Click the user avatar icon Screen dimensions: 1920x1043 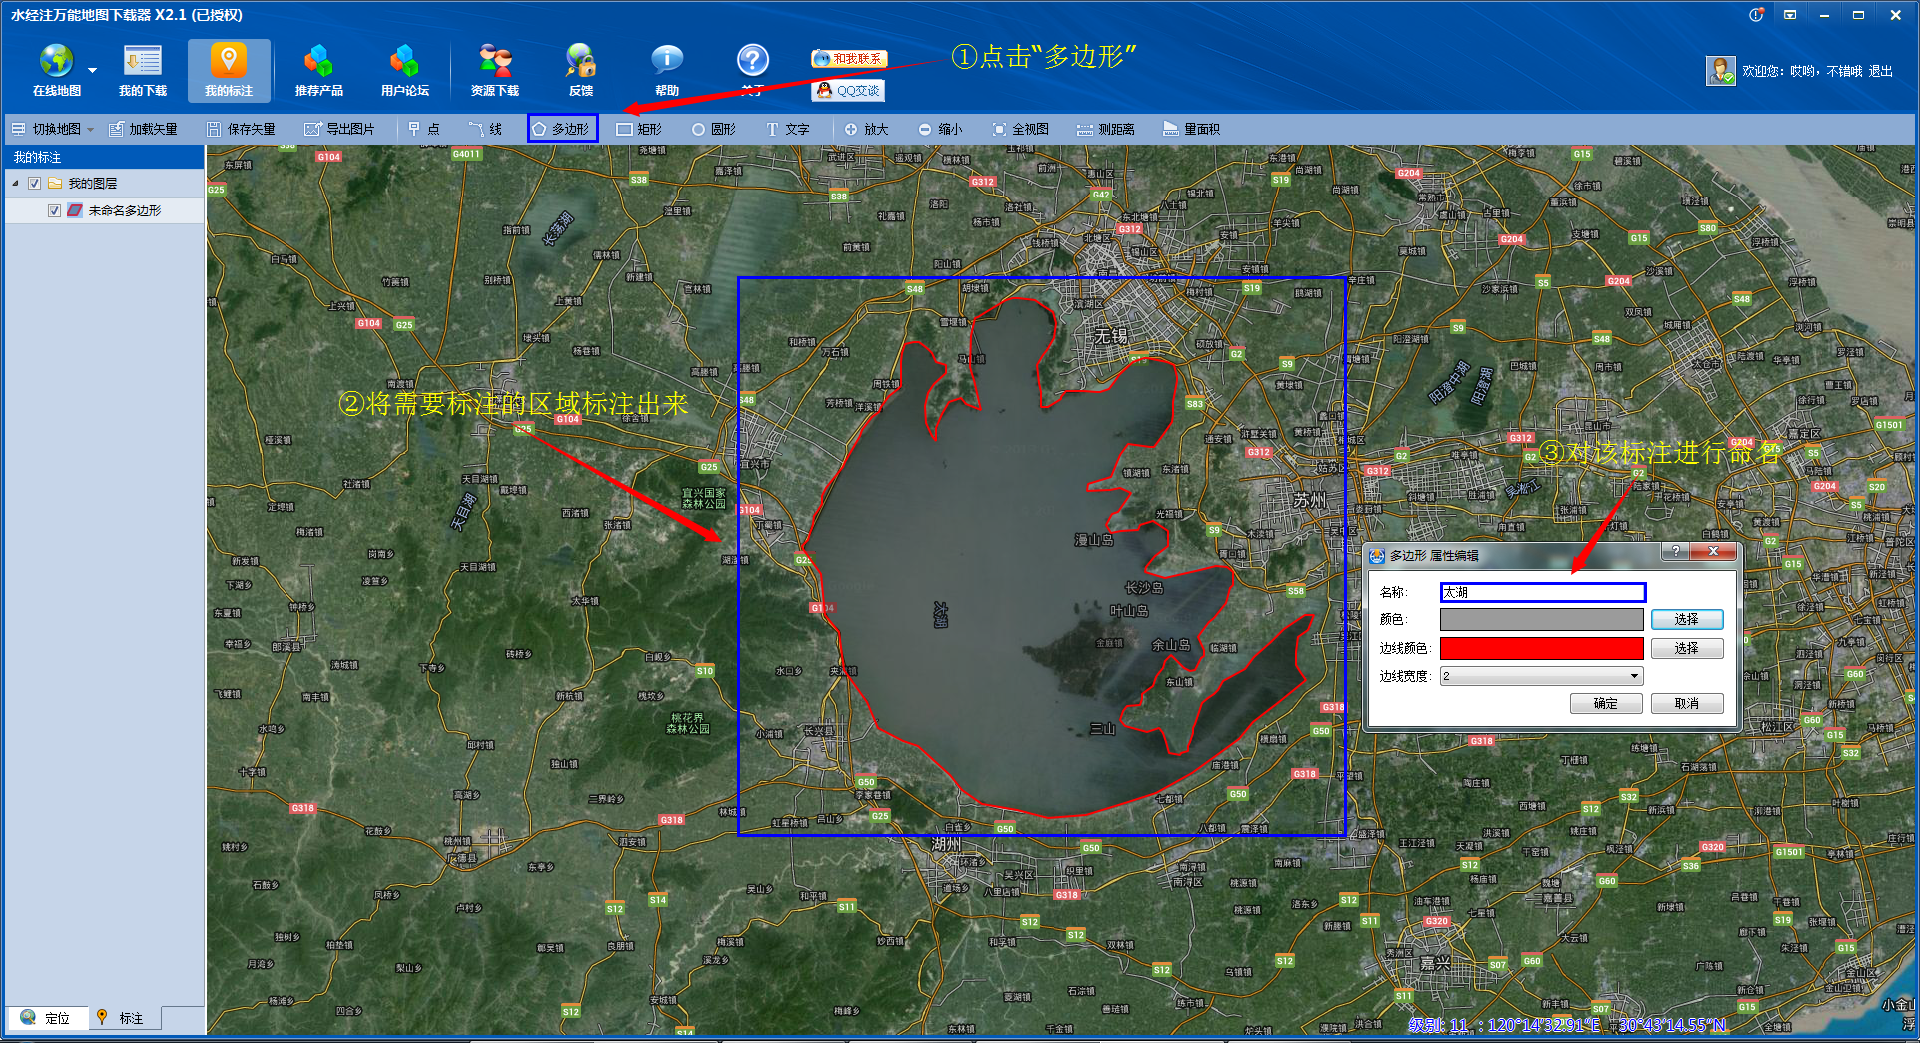pyautogui.click(x=1721, y=71)
